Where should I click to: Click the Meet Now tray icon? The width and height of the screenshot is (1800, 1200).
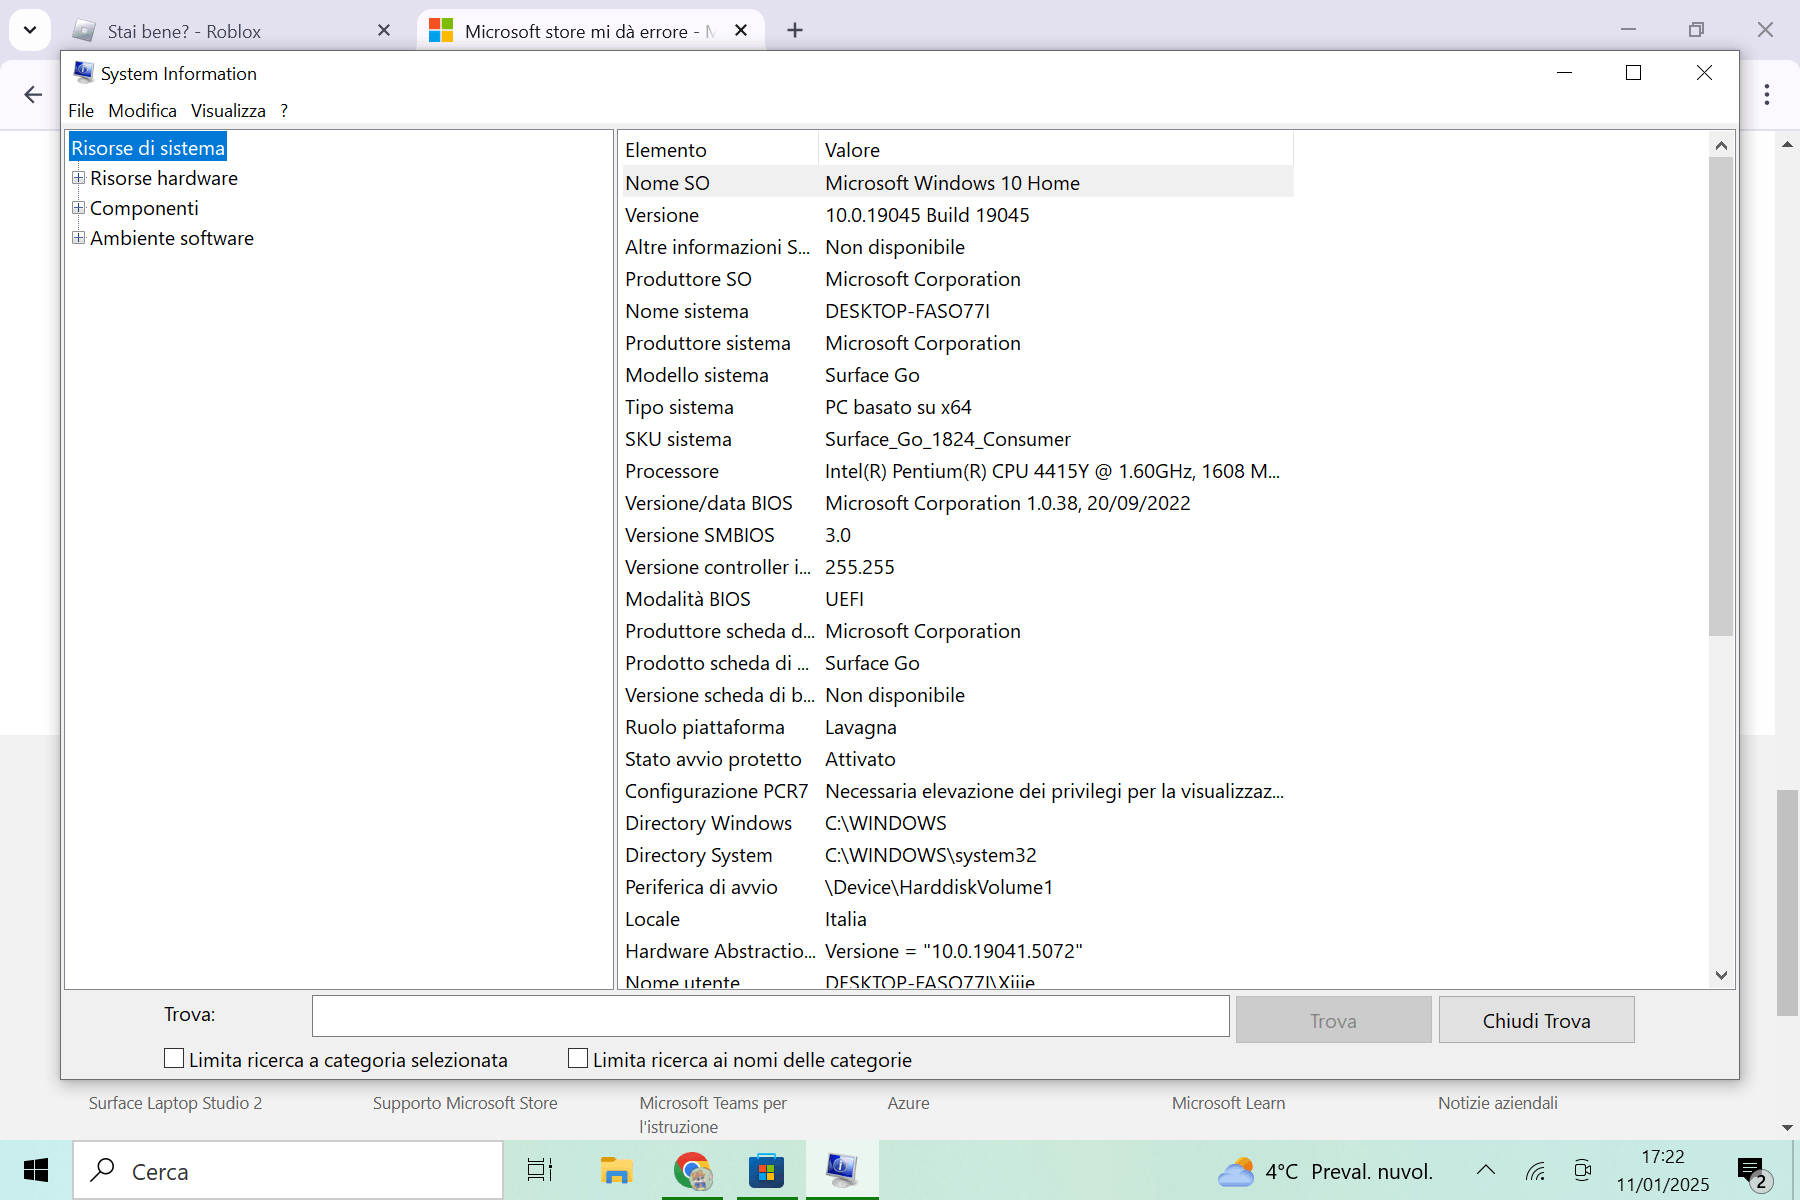1582,1170
